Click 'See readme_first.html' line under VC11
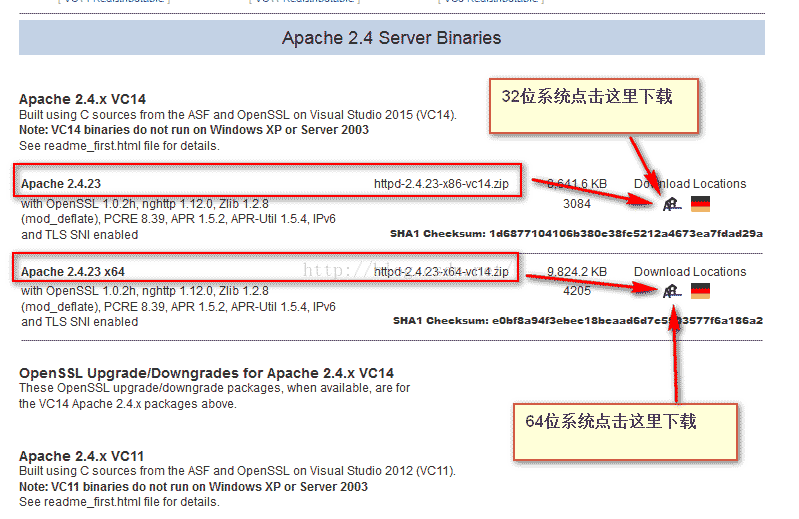 (x=119, y=502)
